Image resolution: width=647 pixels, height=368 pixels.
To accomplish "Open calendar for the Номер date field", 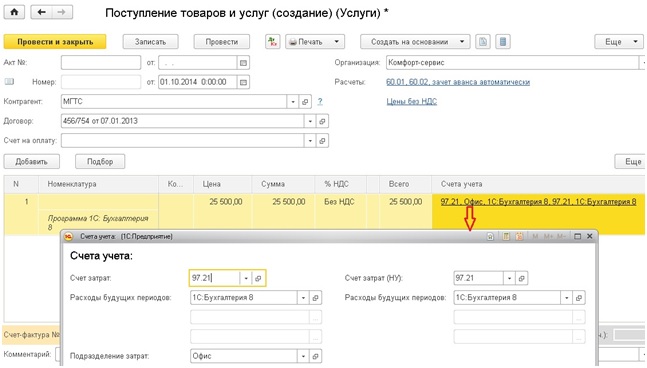I will click(x=243, y=82).
